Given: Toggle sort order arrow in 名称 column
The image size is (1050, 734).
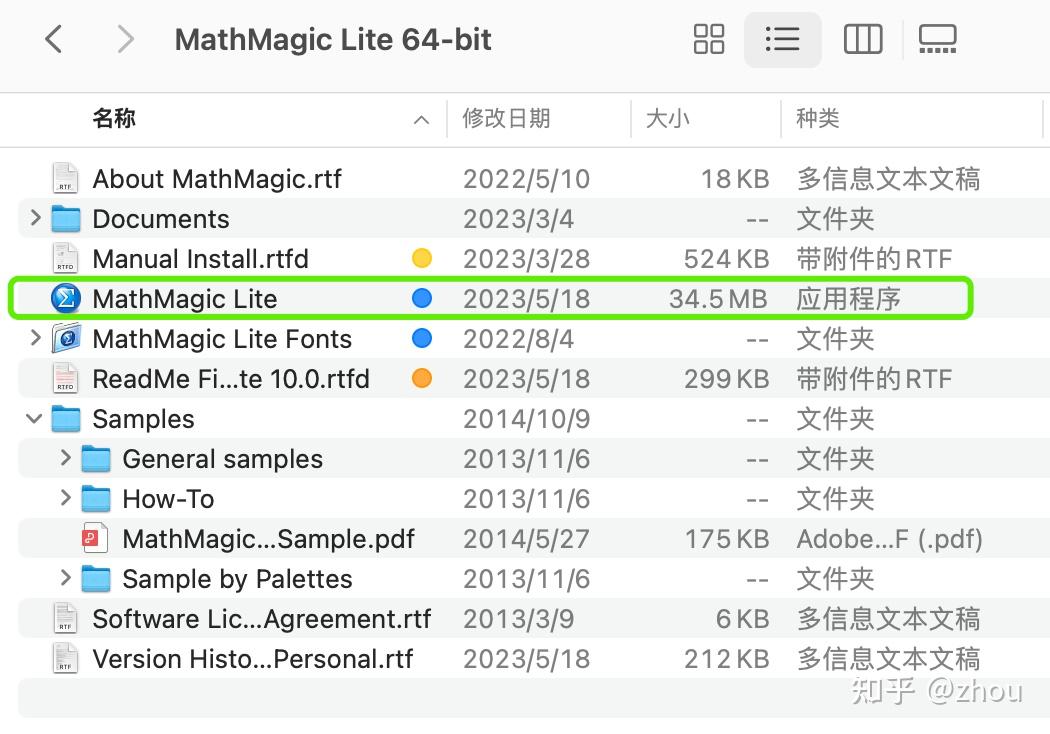Looking at the screenshot, I should point(421,120).
